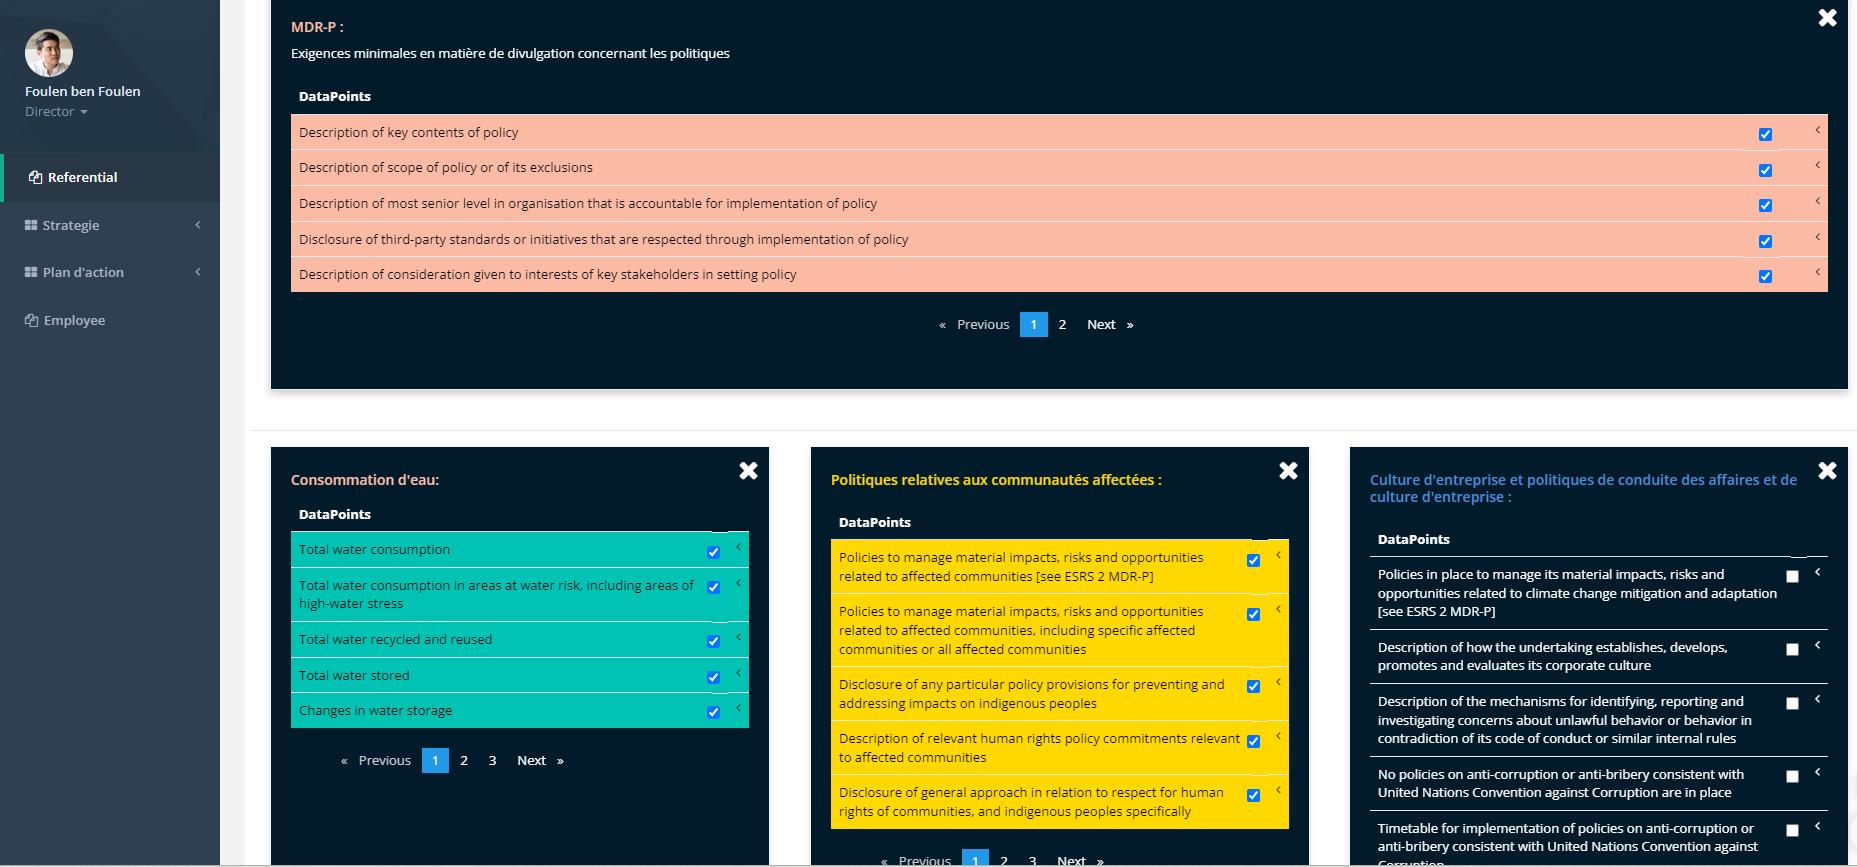Click the Referential sidebar icon
The width and height of the screenshot is (1857, 867).
(x=35, y=177)
